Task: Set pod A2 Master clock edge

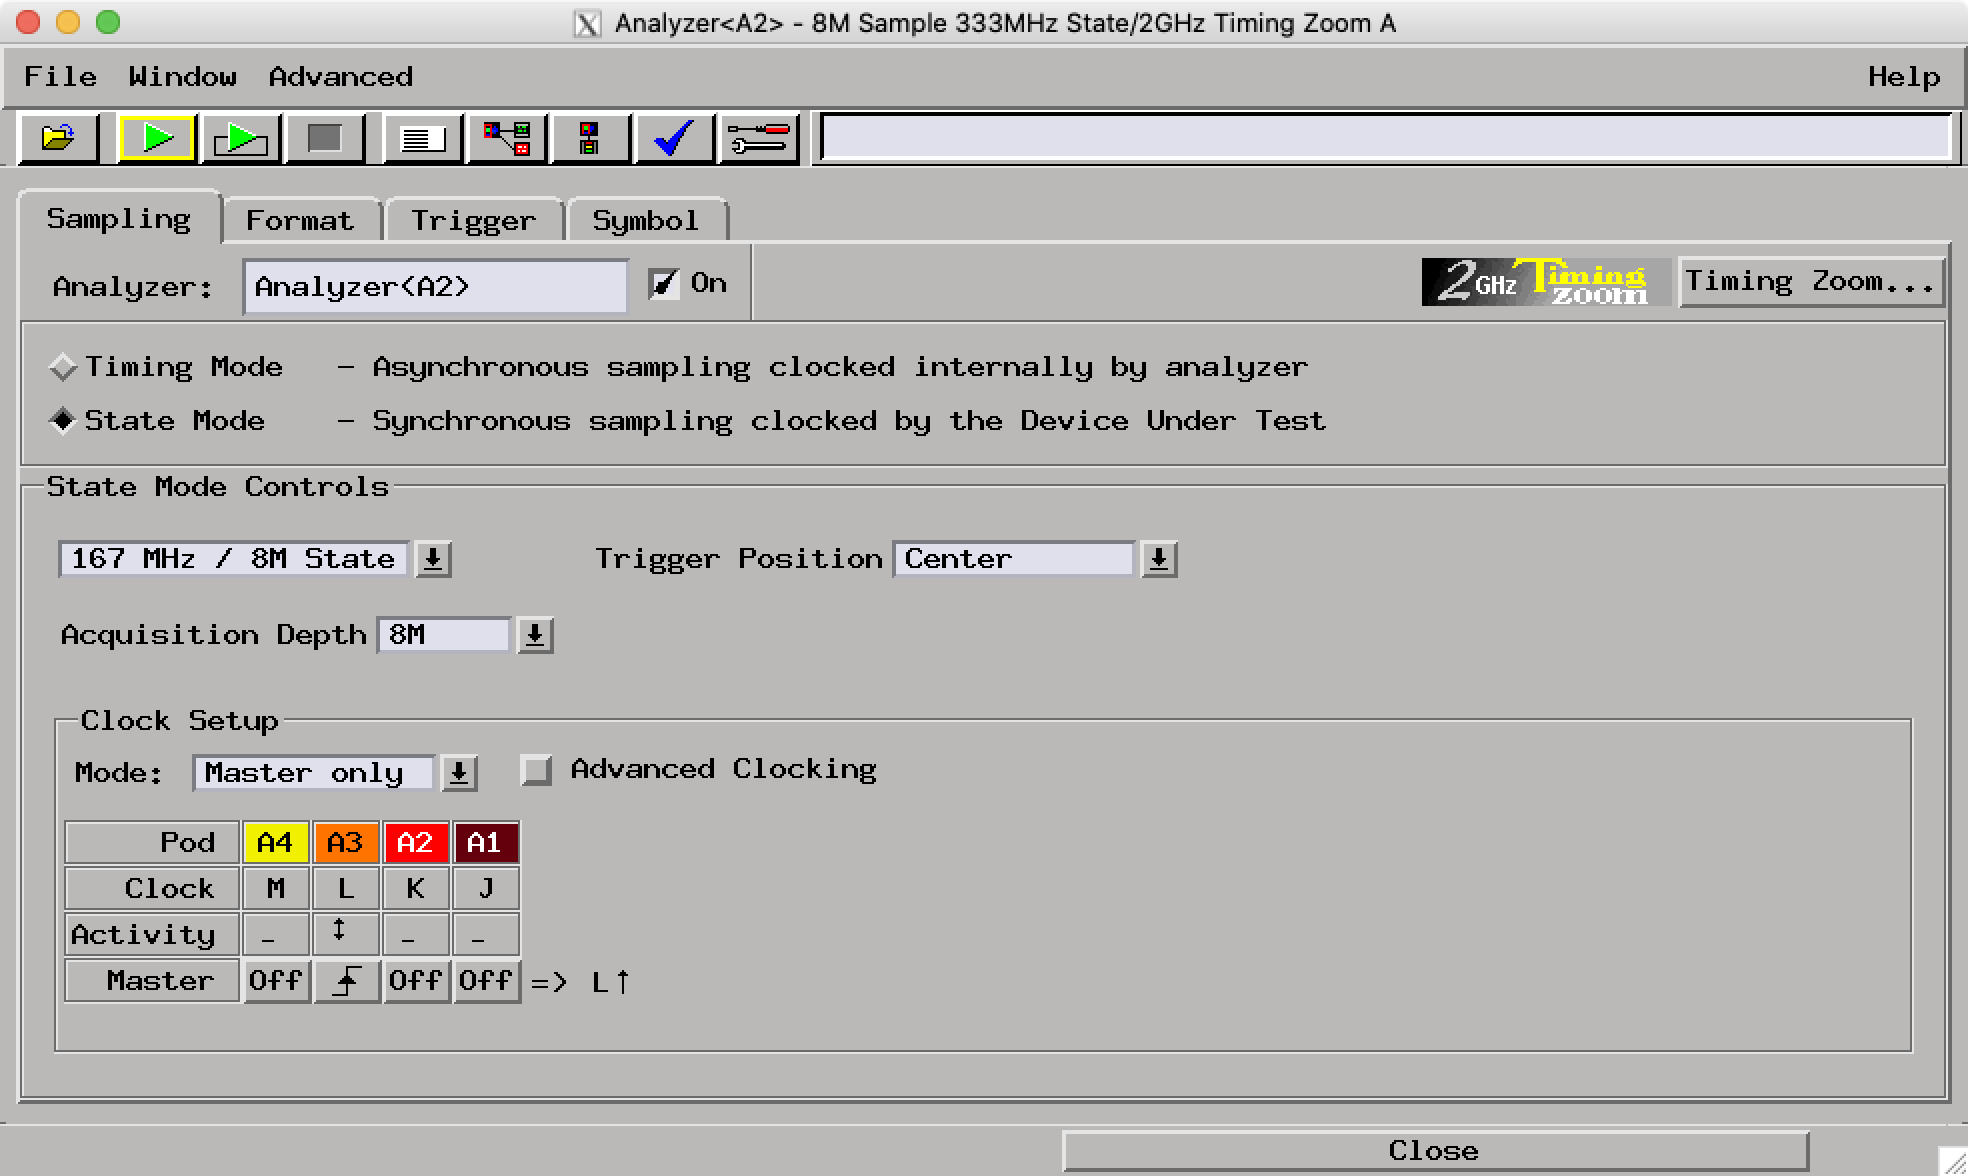Action: click(x=416, y=980)
